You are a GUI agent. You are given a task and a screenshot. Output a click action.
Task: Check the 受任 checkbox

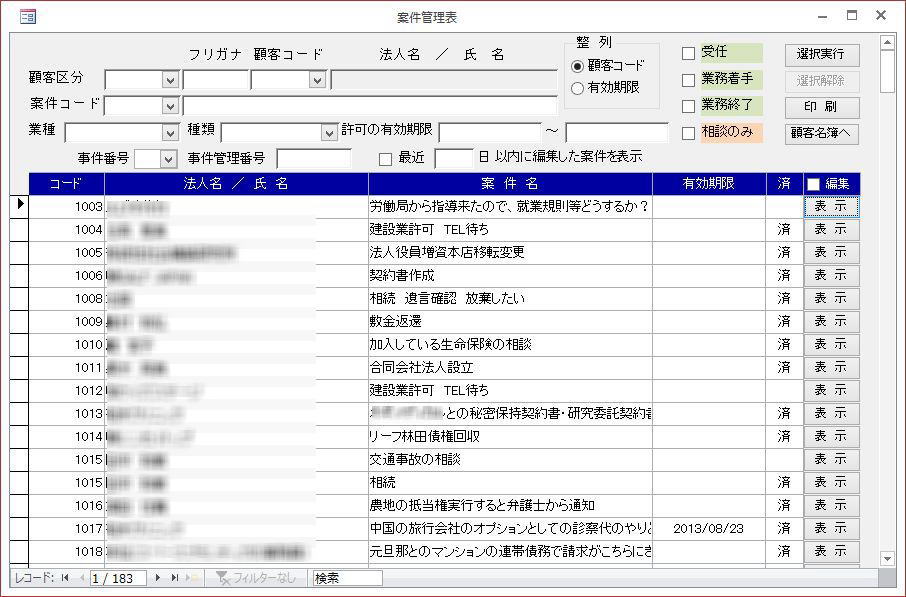(688, 53)
